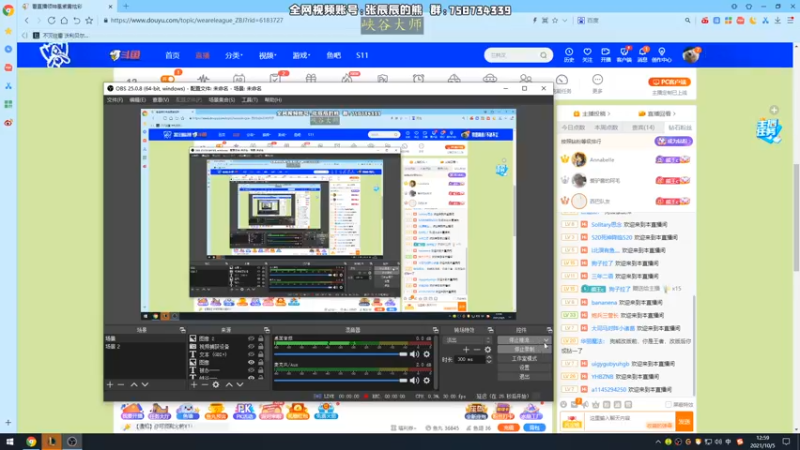800x450 pixels.
Task: Click the Douyu search magnifier icon
Action: 543,55
